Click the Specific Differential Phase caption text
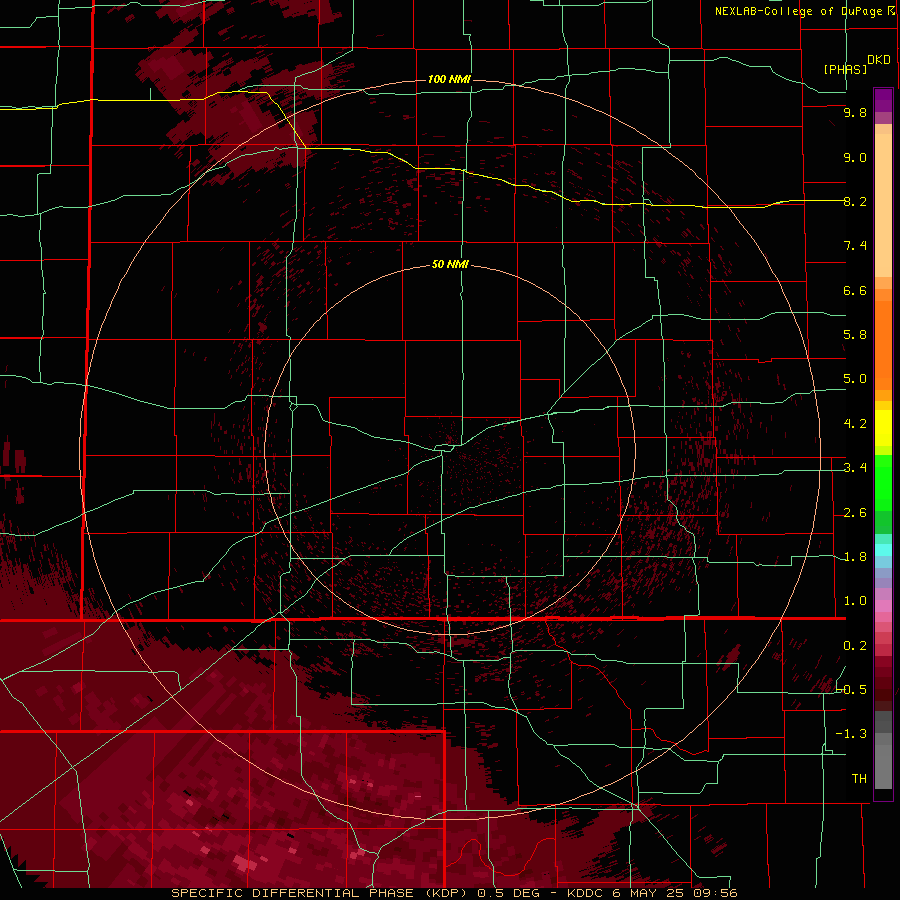The image size is (900, 900). pos(454,893)
